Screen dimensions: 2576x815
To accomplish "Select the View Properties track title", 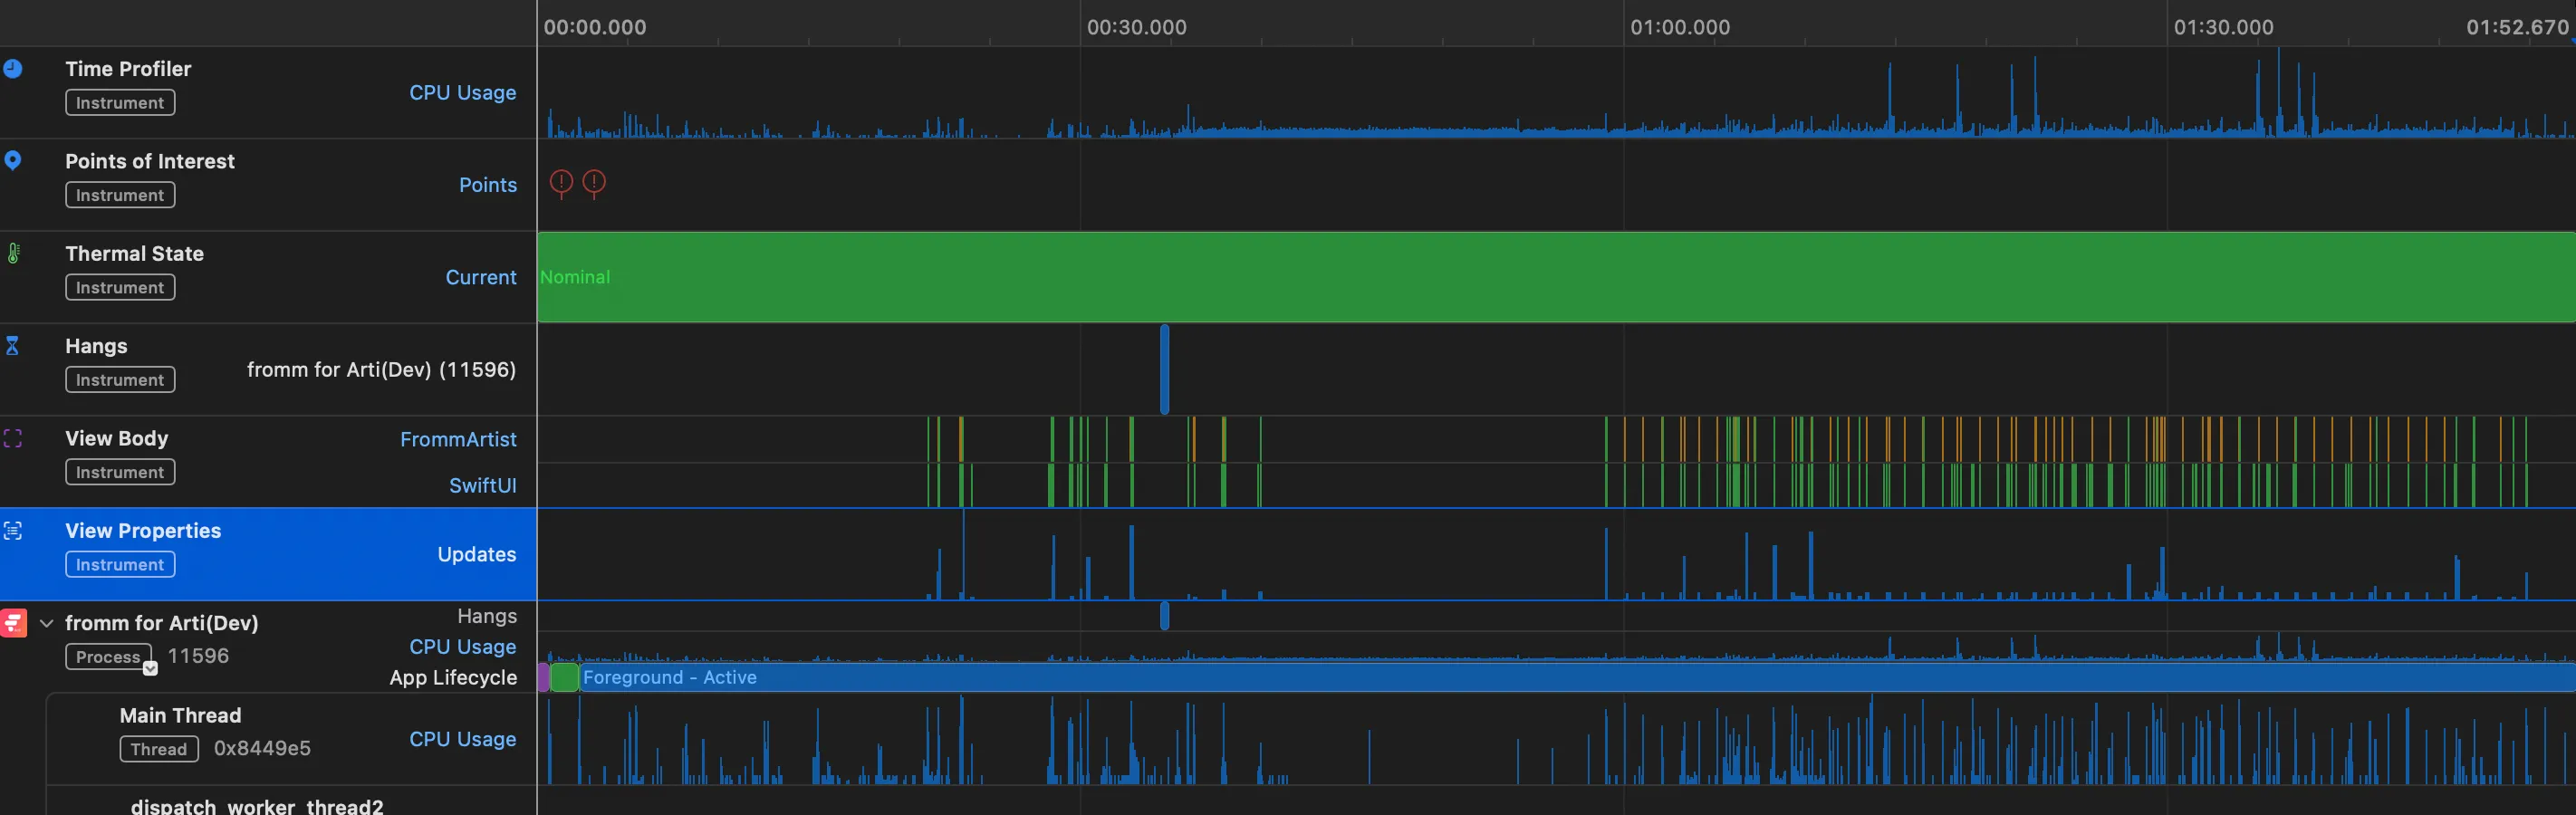I will point(143,531).
